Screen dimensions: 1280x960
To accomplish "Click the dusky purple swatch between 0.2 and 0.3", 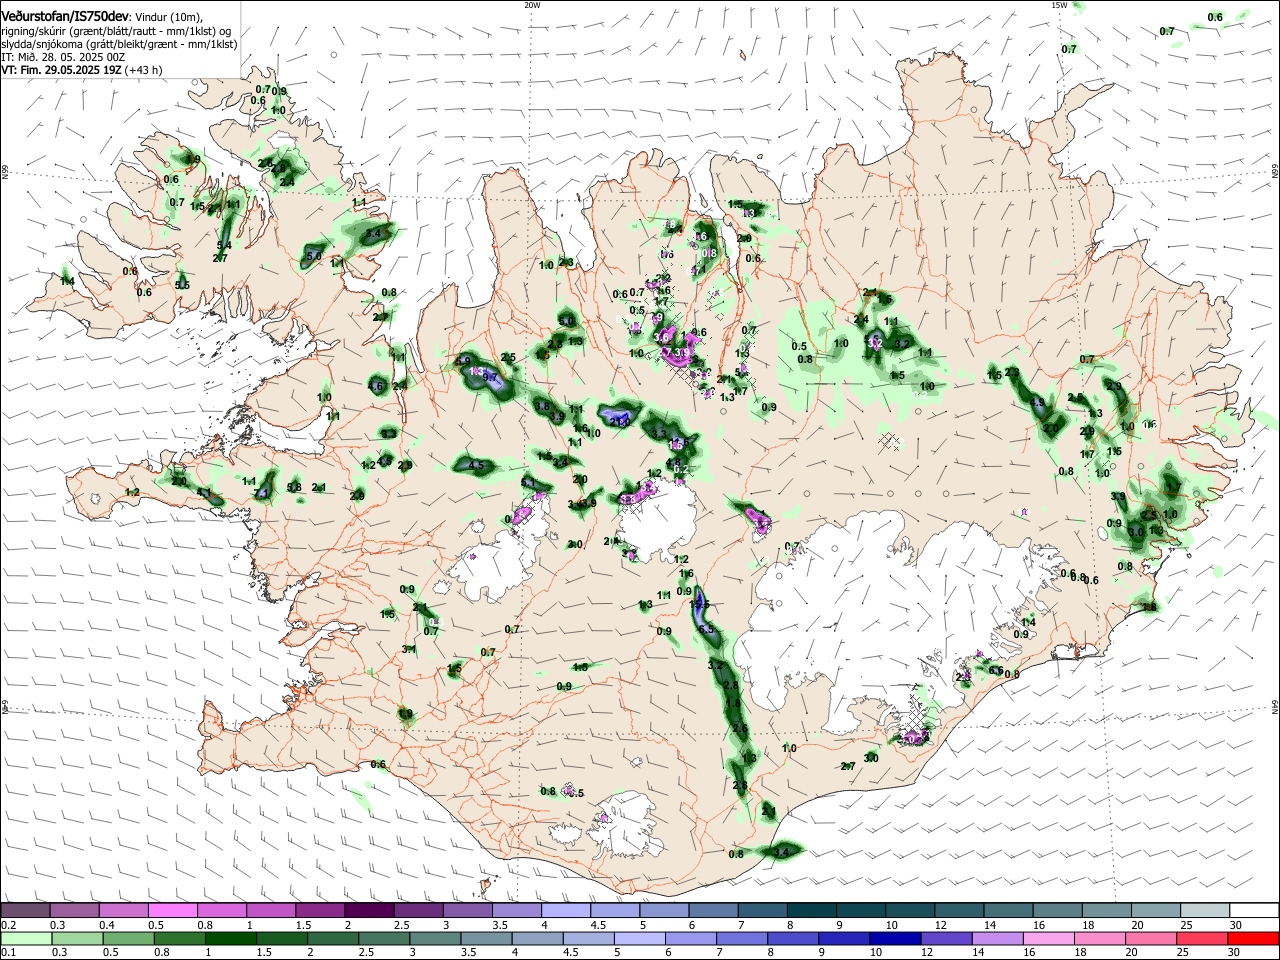I will (25, 911).
